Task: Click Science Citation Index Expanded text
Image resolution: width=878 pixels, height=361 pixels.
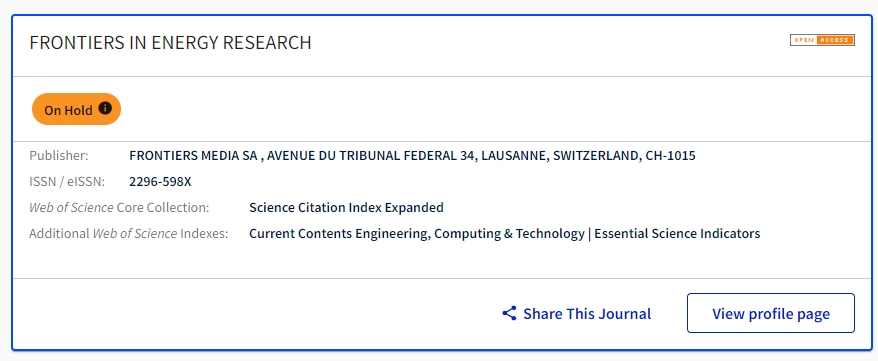Action: click(x=346, y=208)
